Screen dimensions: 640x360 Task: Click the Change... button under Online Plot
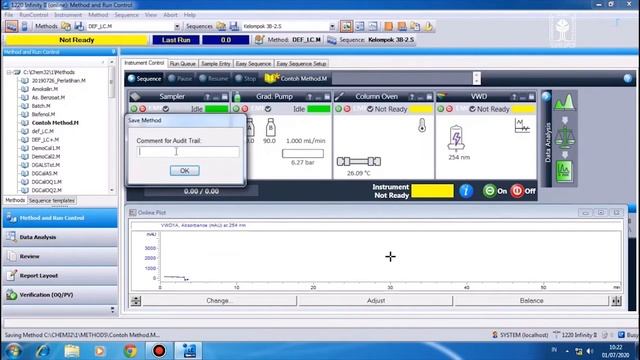pos(219,301)
